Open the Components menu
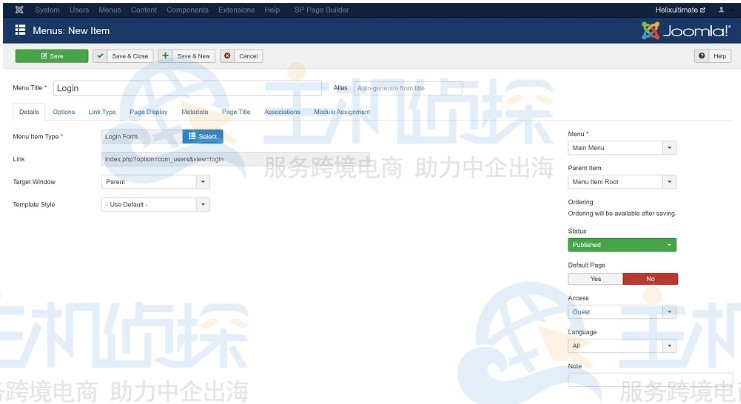The image size is (741, 404). coord(187,9)
